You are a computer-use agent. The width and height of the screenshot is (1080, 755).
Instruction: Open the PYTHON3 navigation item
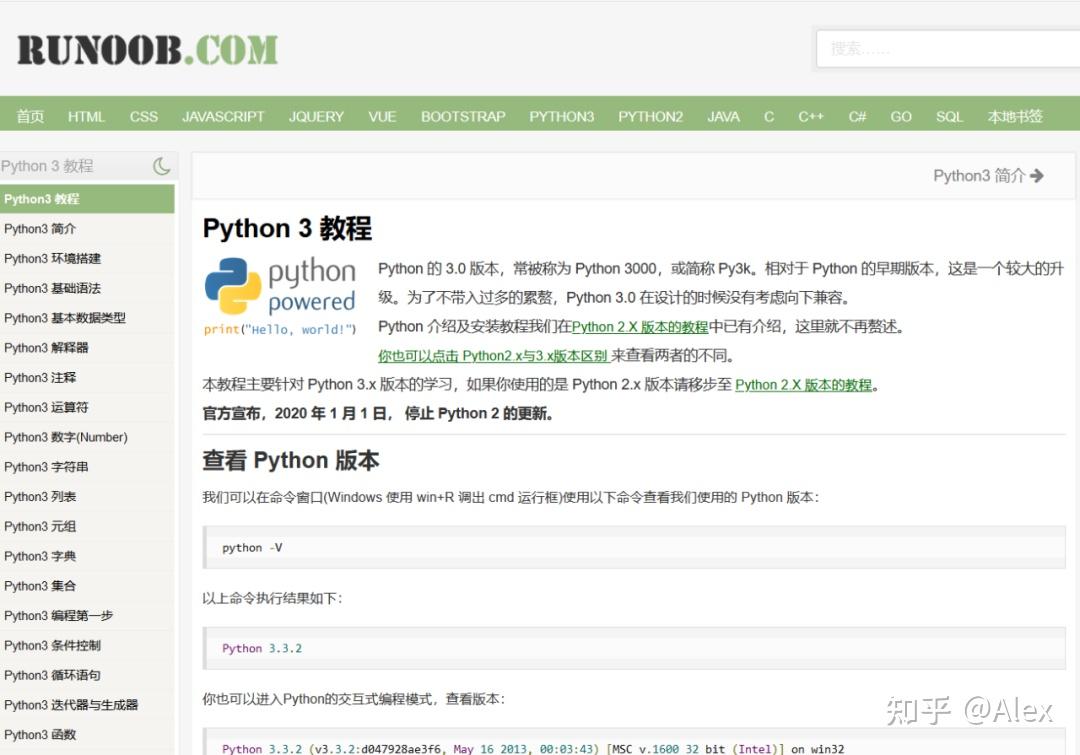coord(562,116)
